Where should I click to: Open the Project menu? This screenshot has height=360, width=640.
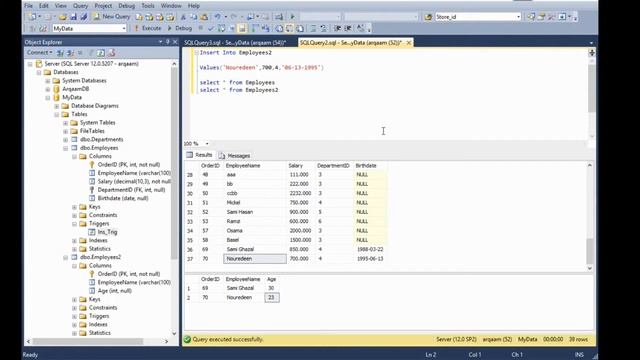coord(103,6)
